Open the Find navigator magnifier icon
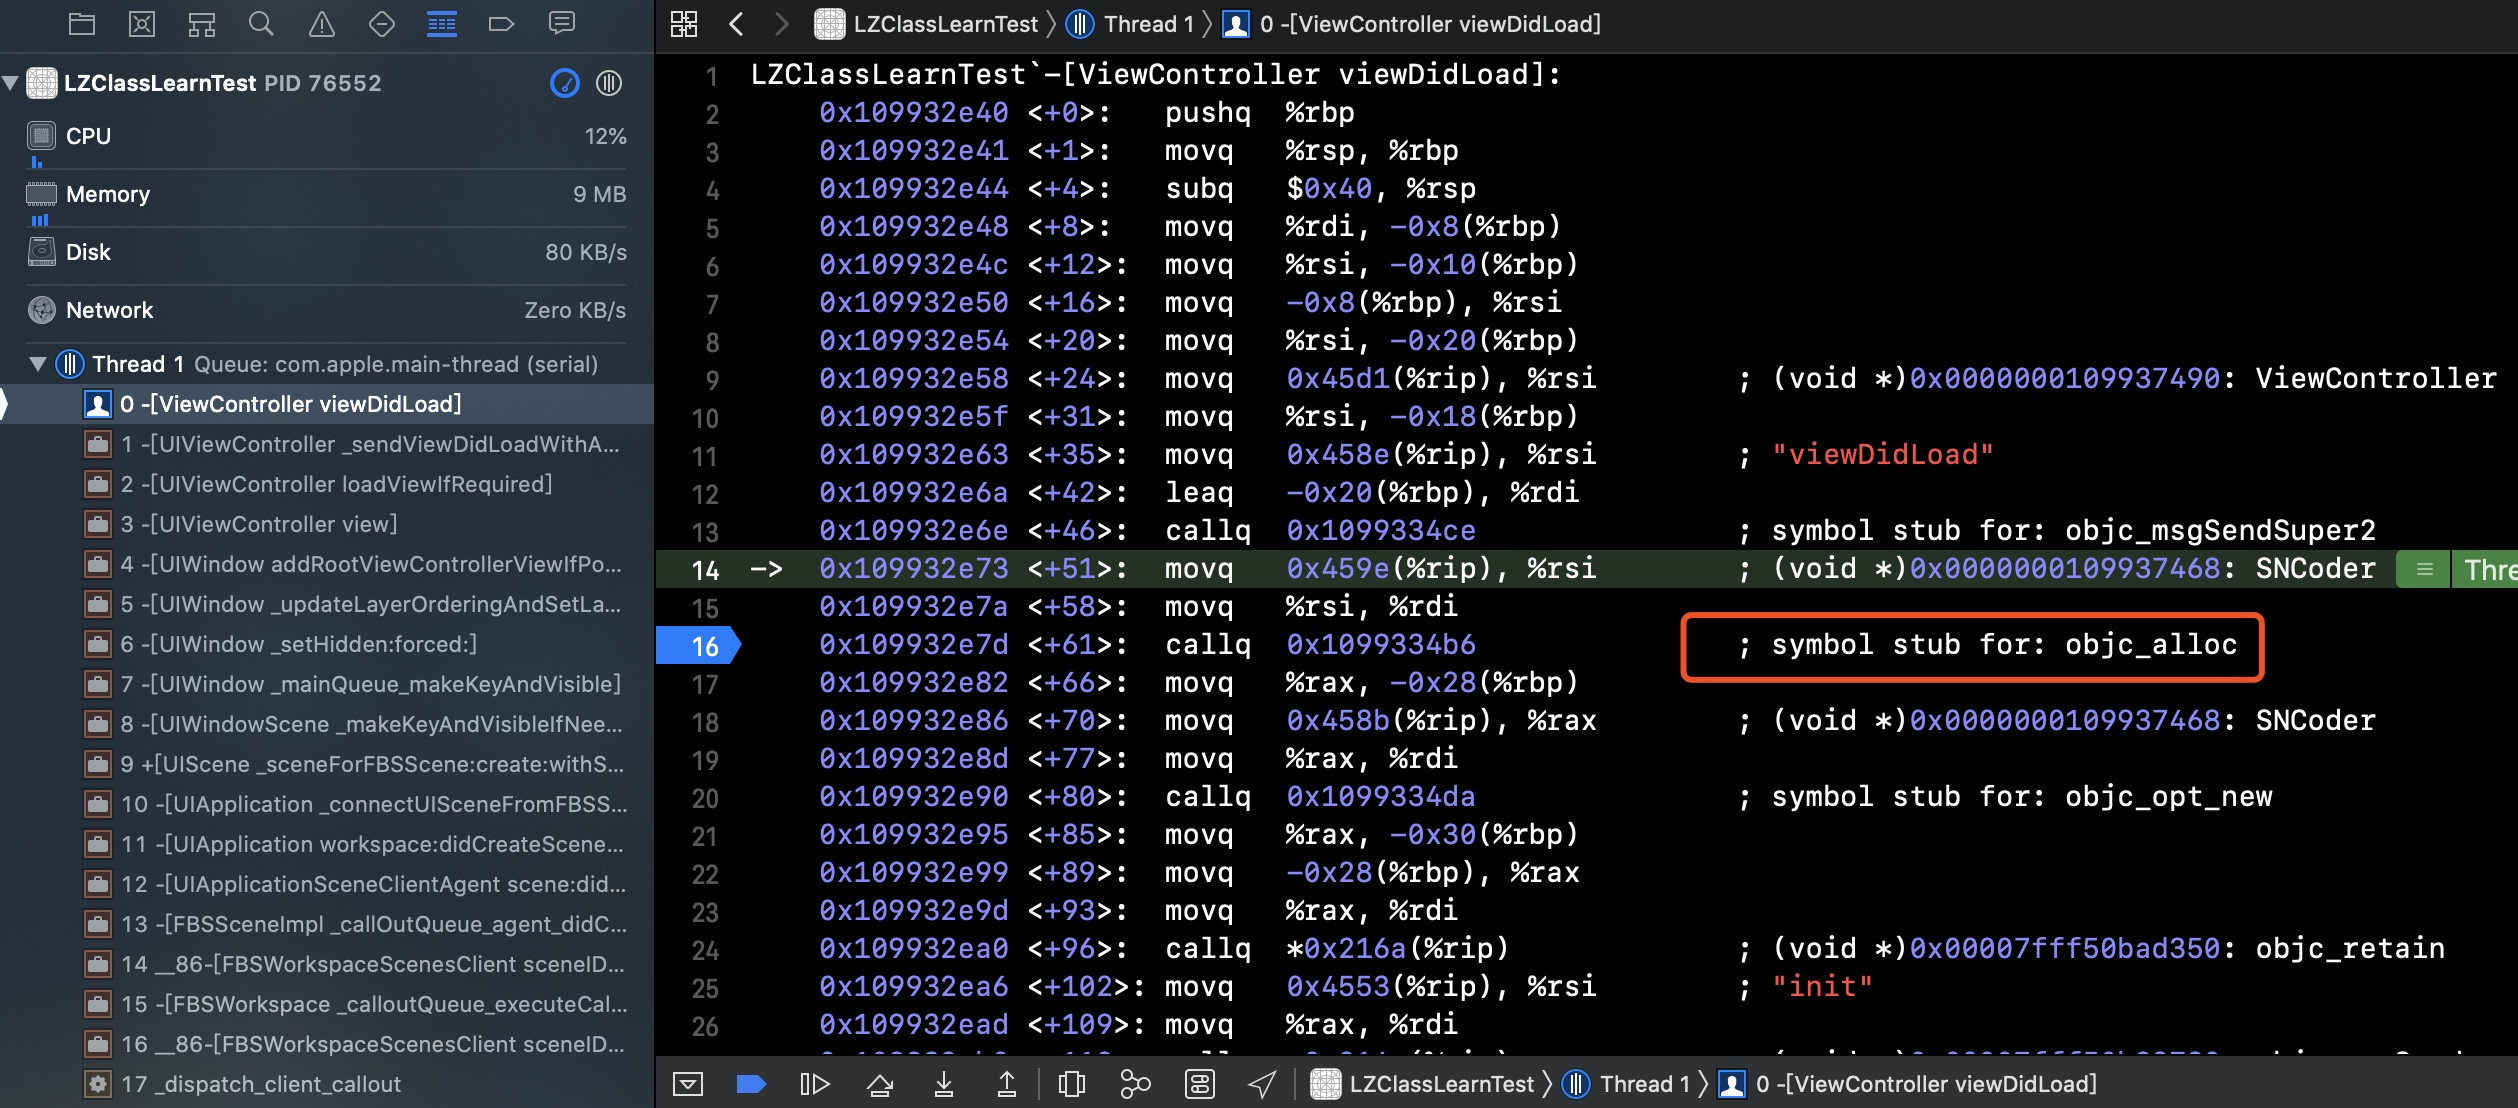The image size is (2518, 1108). 261,24
